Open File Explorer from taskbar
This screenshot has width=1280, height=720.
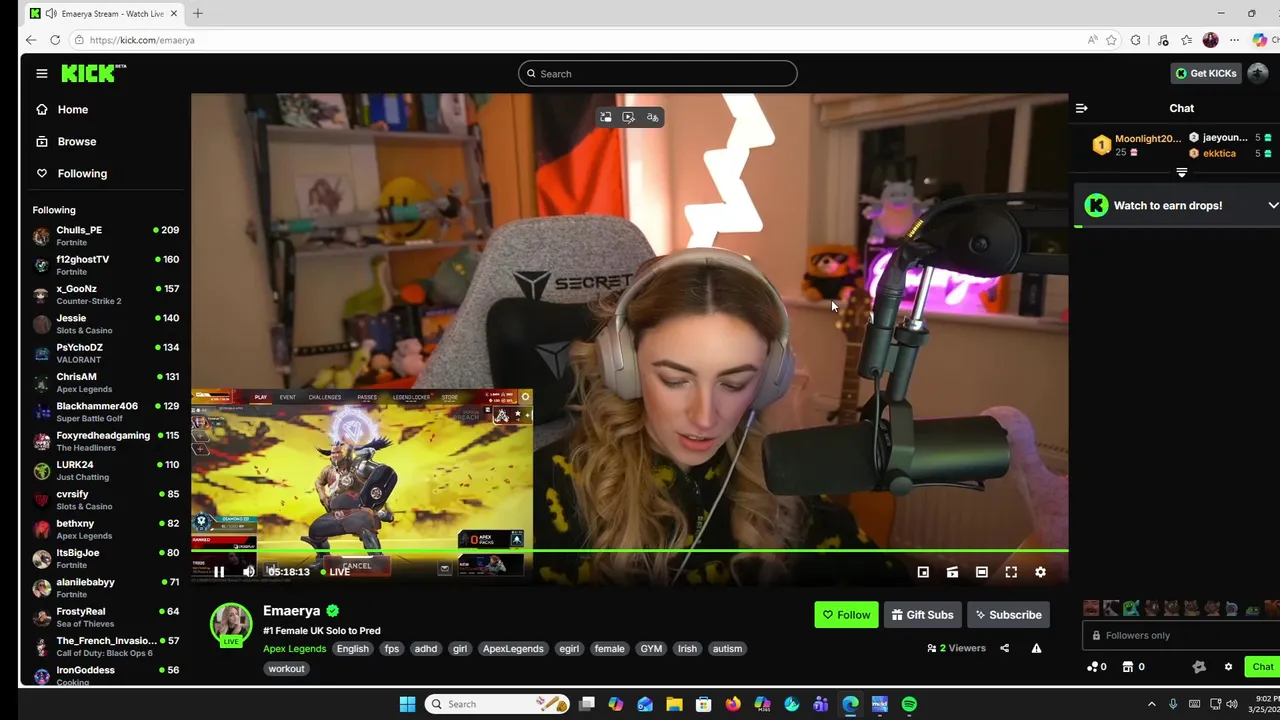[x=674, y=704]
